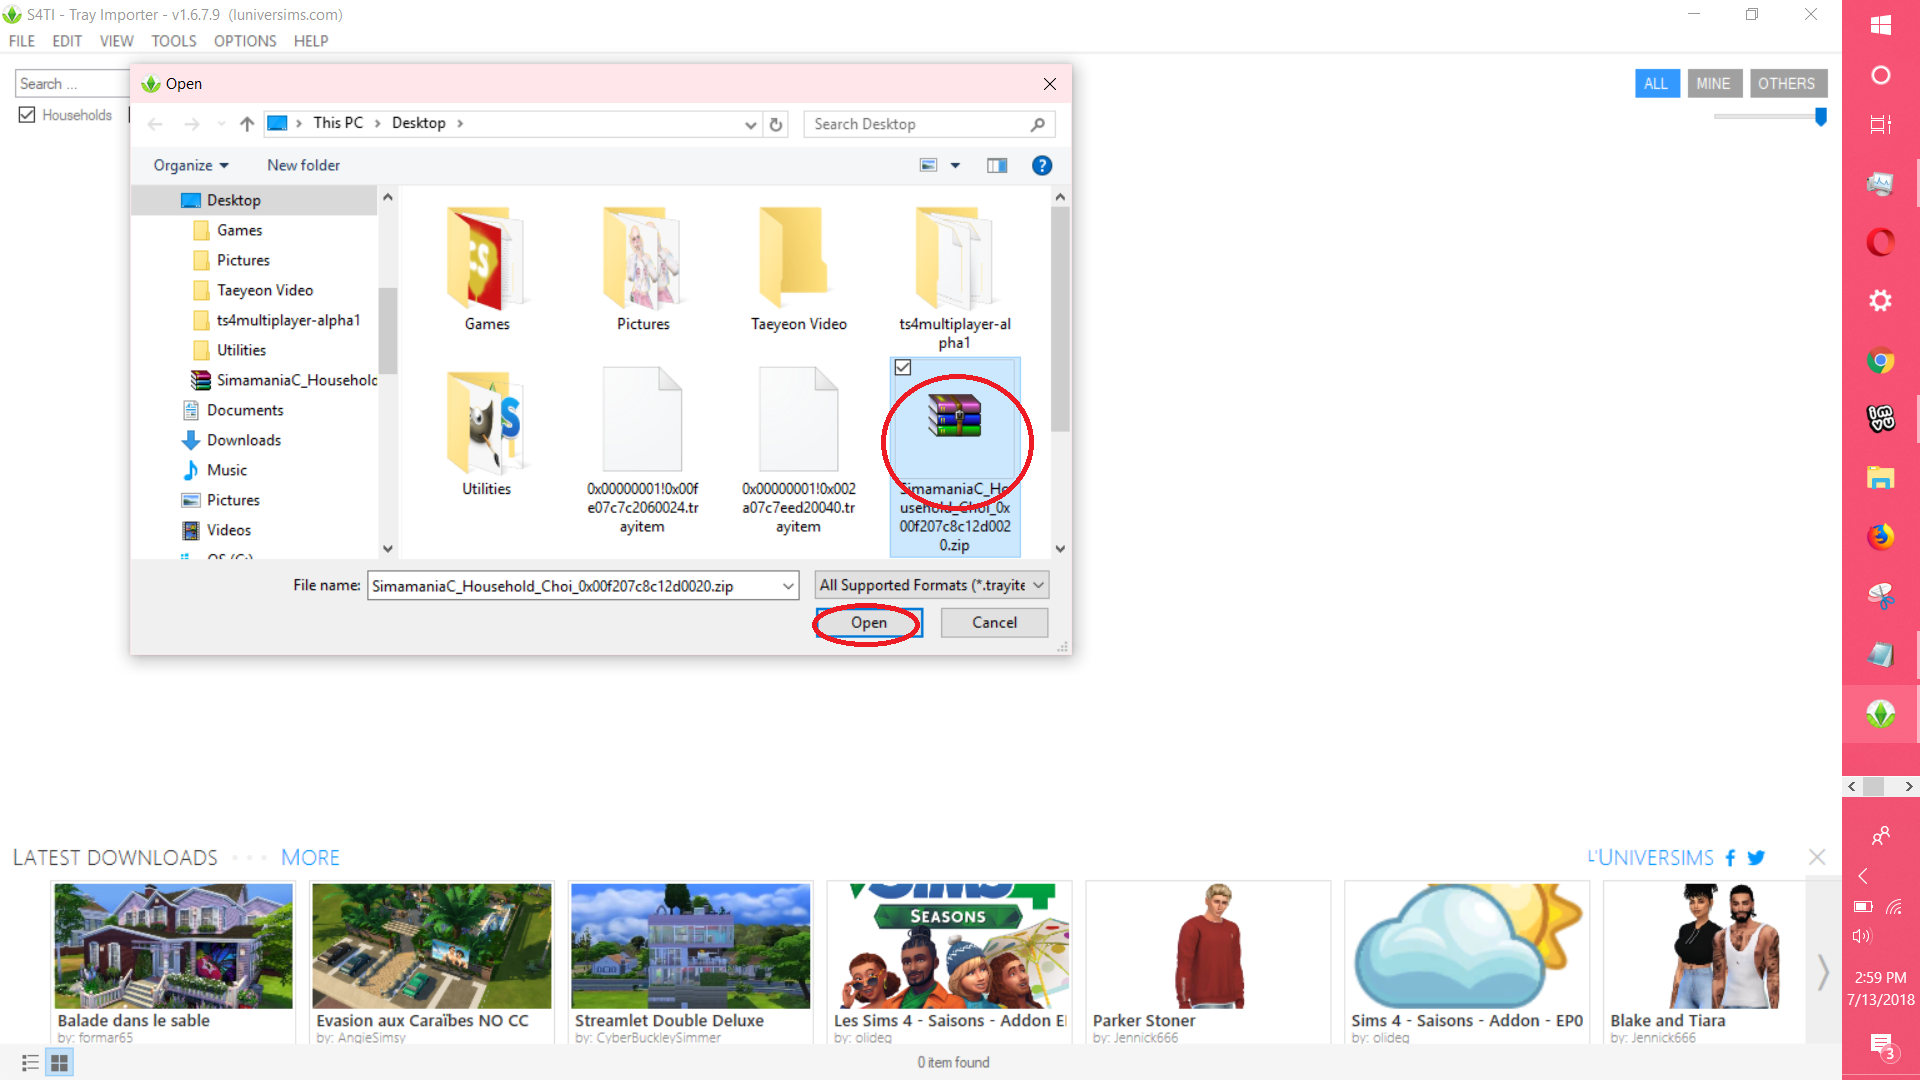The image size is (1920, 1080).
Task: Expand the path chevron after This PC
Action: pos(377,124)
